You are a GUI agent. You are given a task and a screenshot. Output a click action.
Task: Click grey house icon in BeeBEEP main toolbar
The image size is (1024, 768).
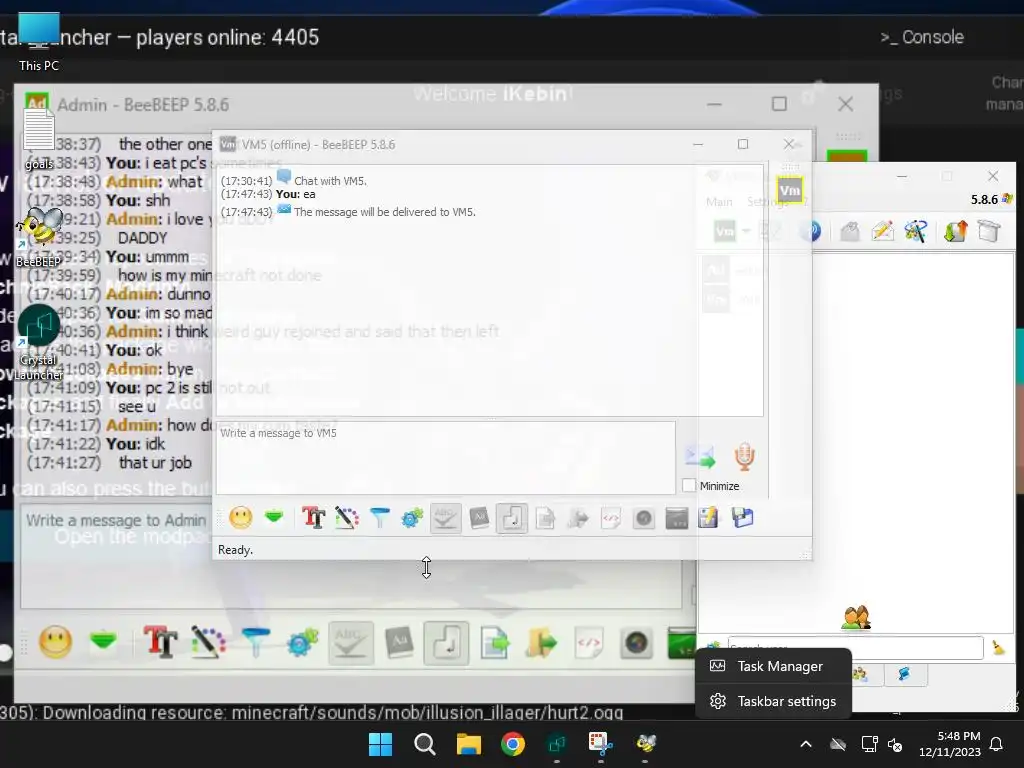point(850,231)
